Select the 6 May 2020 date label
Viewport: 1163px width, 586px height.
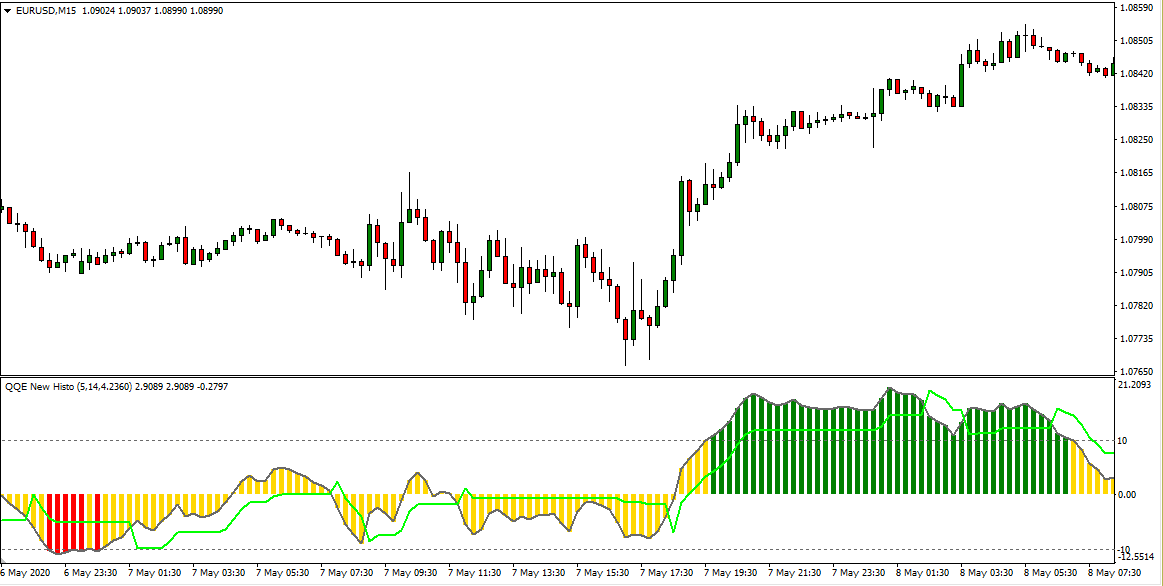click(26, 574)
